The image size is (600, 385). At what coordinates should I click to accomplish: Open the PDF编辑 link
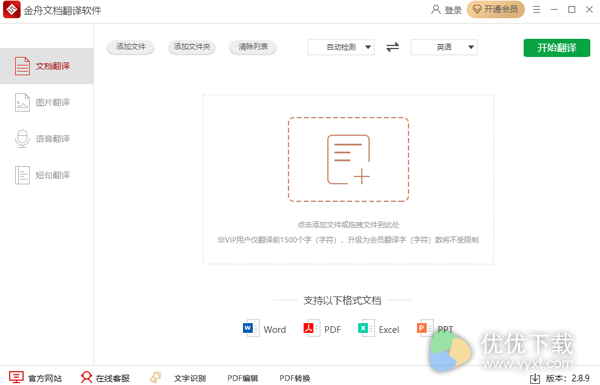click(x=242, y=378)
